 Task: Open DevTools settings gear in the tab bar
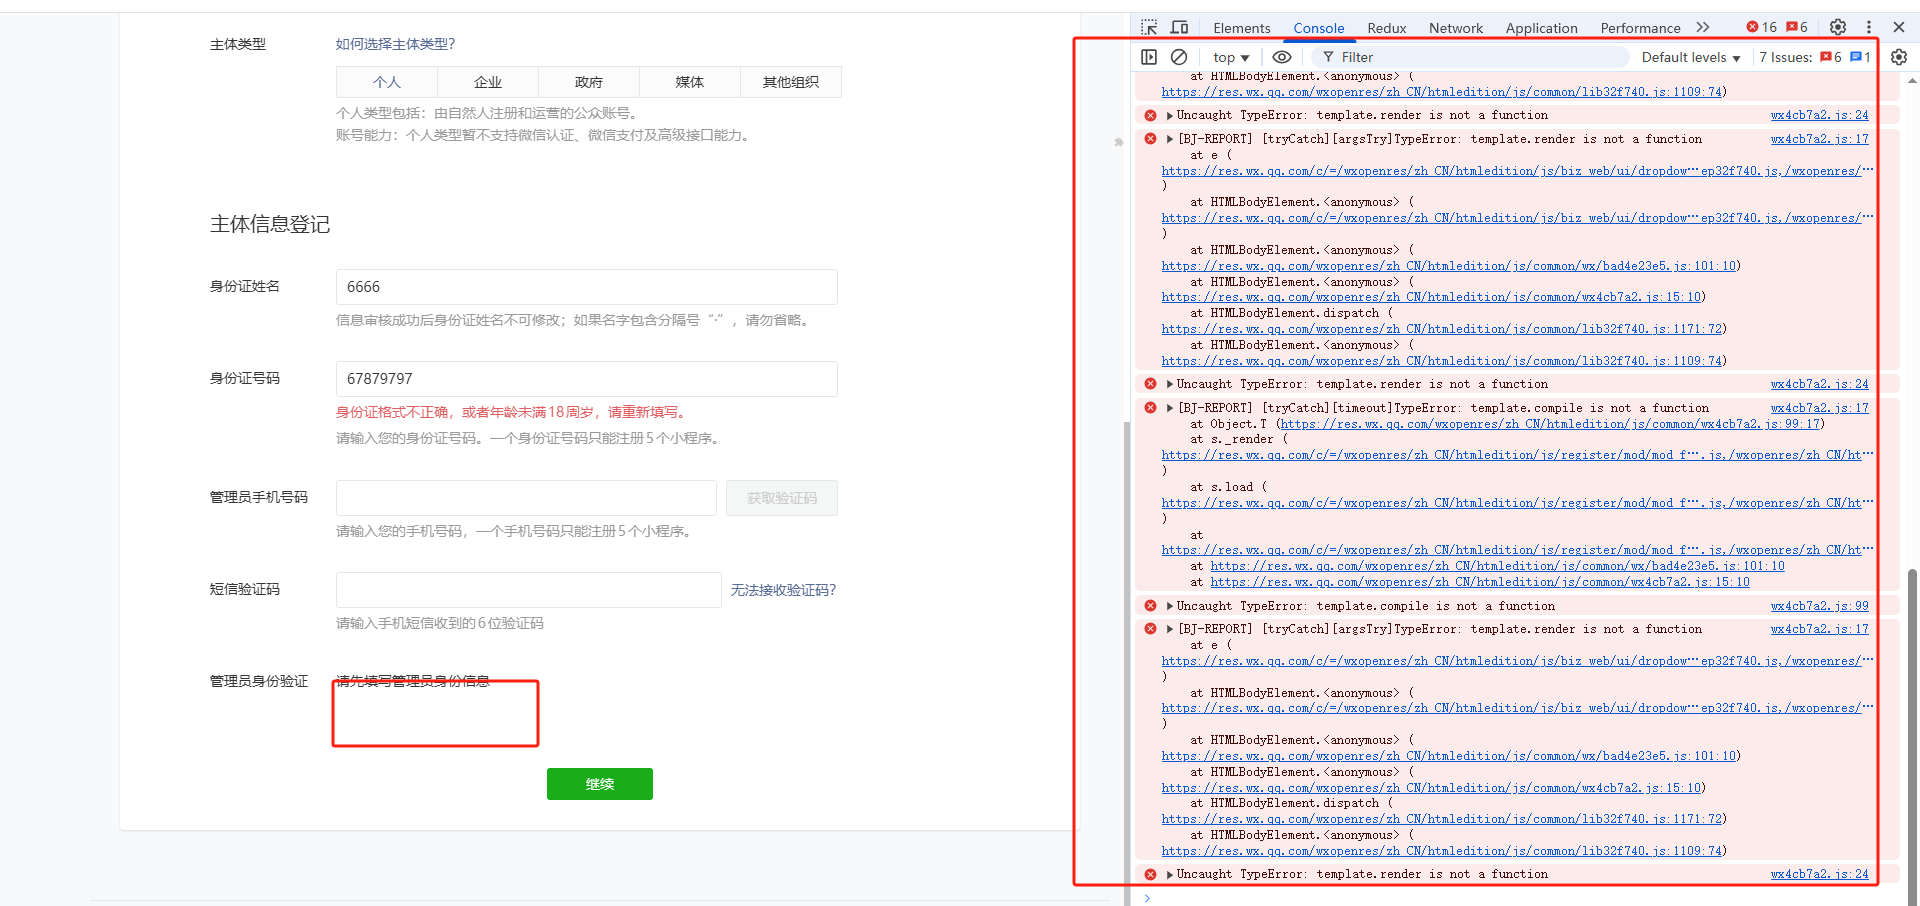pos(1838,27)
